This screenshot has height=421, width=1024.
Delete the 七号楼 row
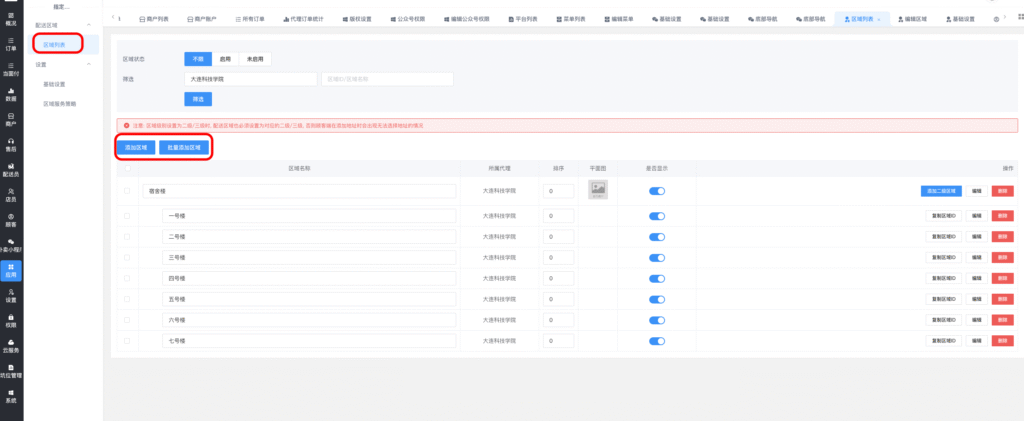pos(1001,341)
